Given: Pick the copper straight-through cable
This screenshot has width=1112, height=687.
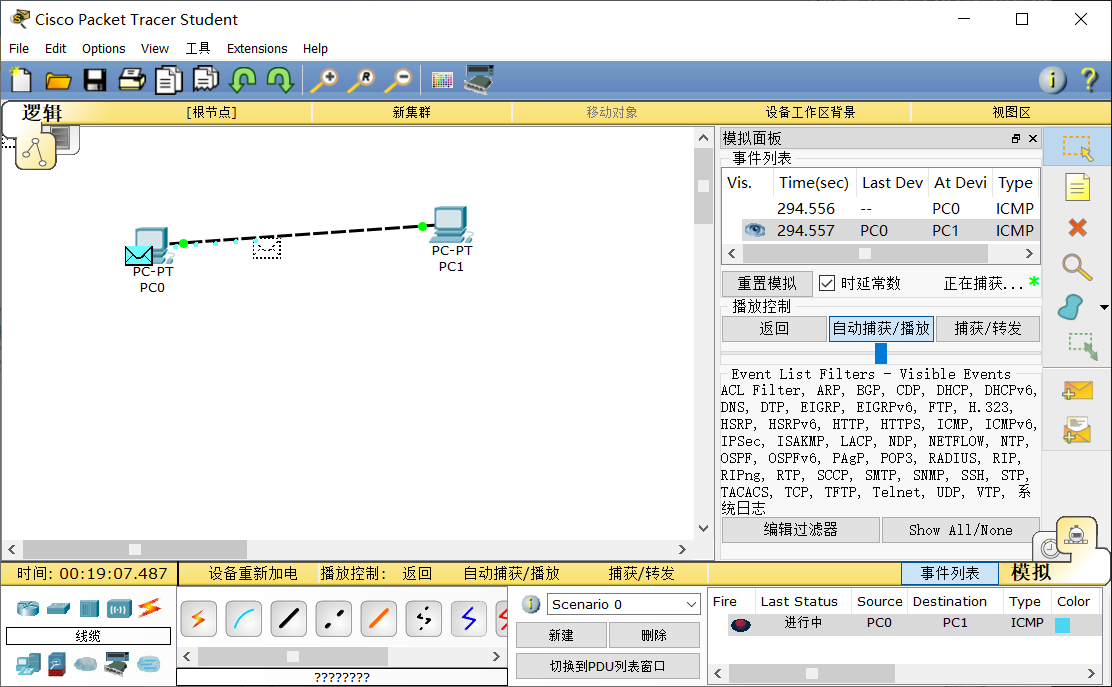Looking at the screenshot, I should 289,619.
